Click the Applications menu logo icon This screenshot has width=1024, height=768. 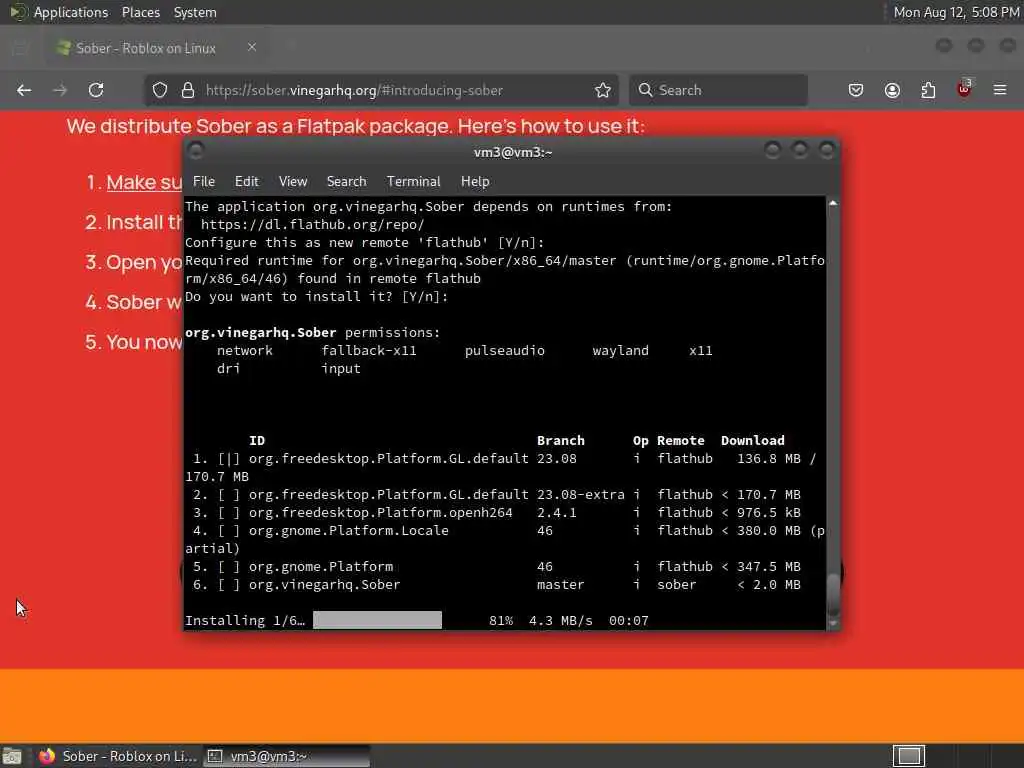tap(18, 12)
